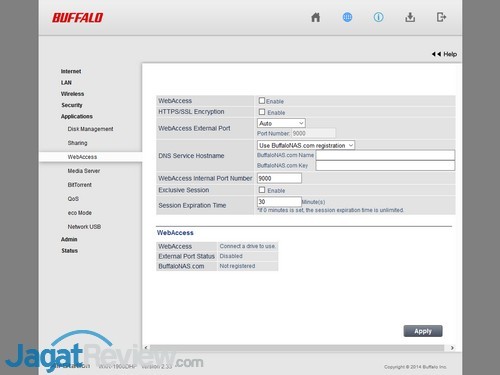The image size is (500, 375).
Task: Click the horizontal scrollbar left arrow
Action: click(146, 348)
